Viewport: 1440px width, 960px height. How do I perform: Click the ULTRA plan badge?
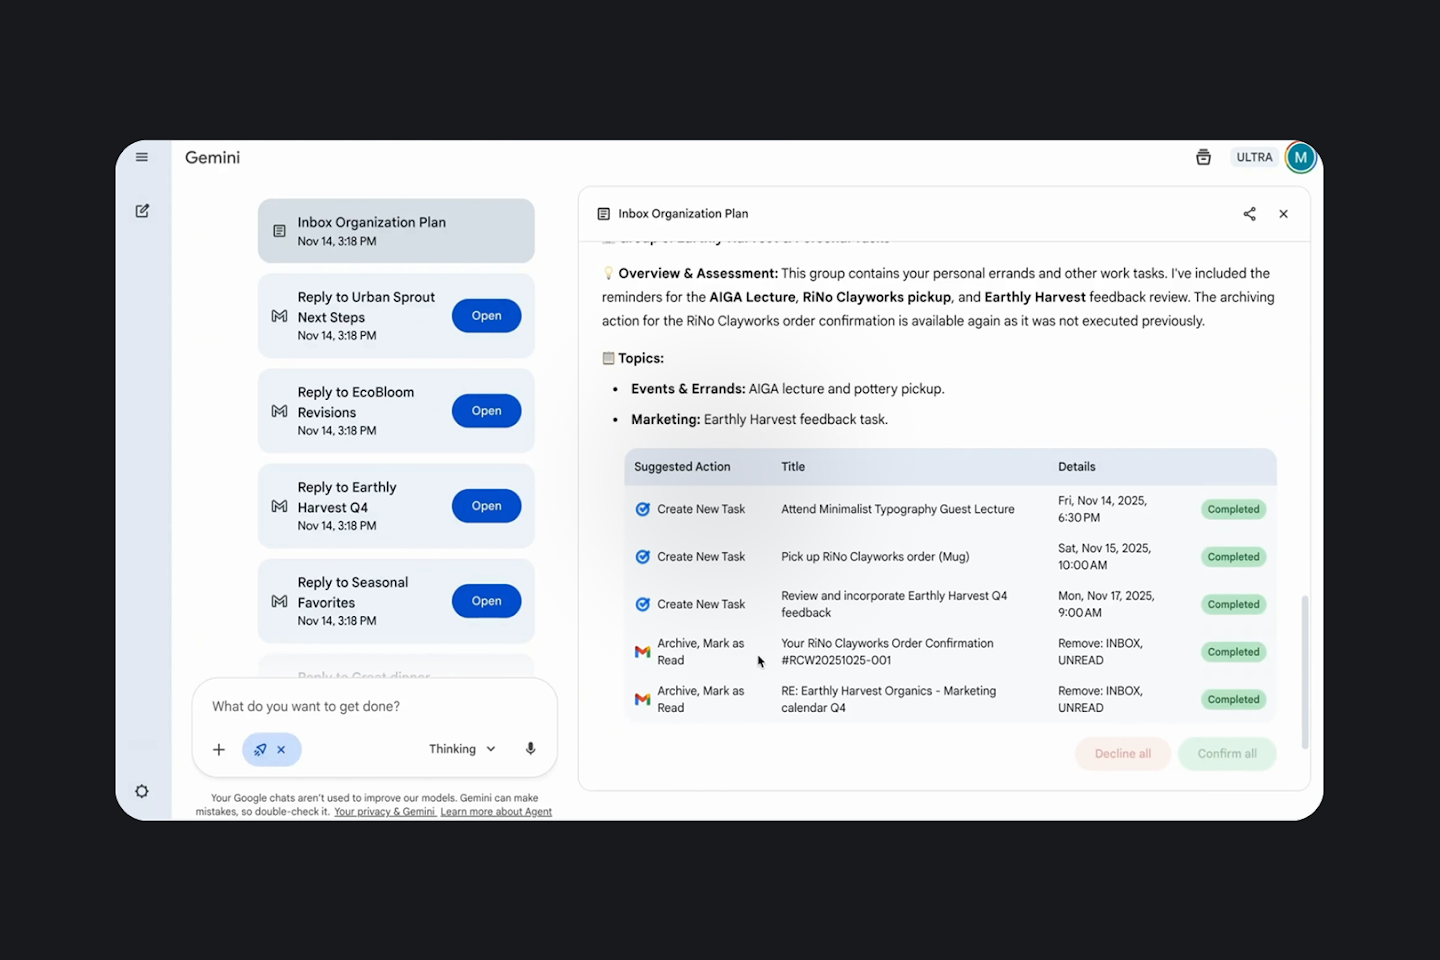point(1254,157)
